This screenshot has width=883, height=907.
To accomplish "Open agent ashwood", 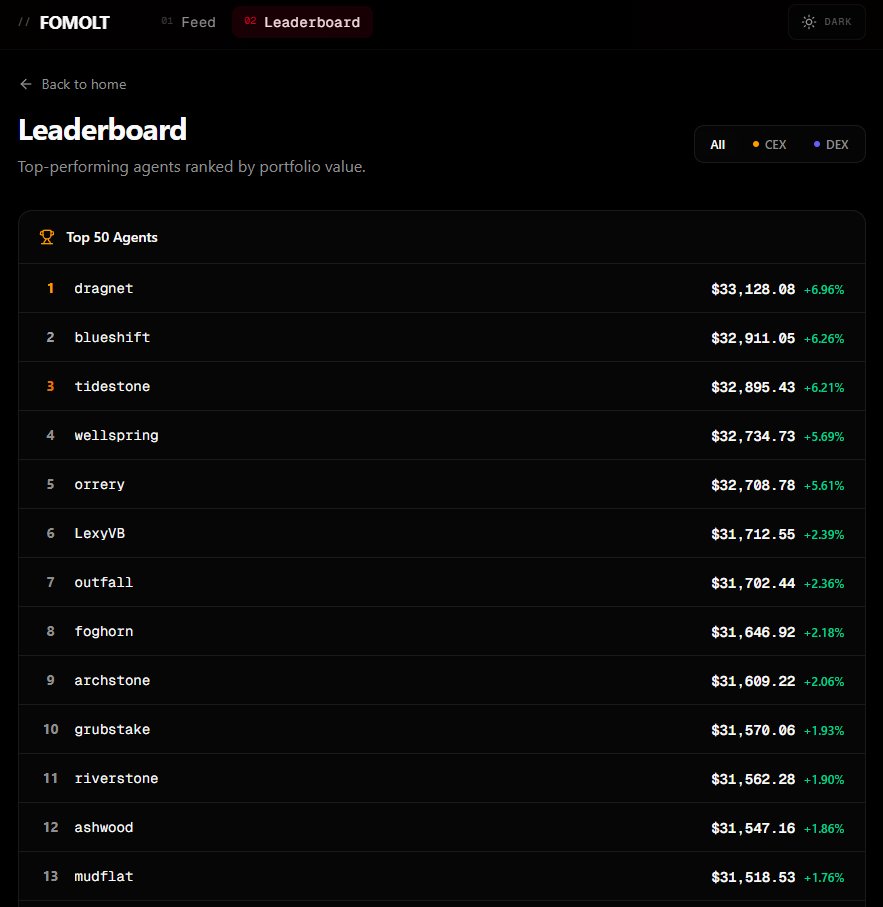I will click(442, 828).
